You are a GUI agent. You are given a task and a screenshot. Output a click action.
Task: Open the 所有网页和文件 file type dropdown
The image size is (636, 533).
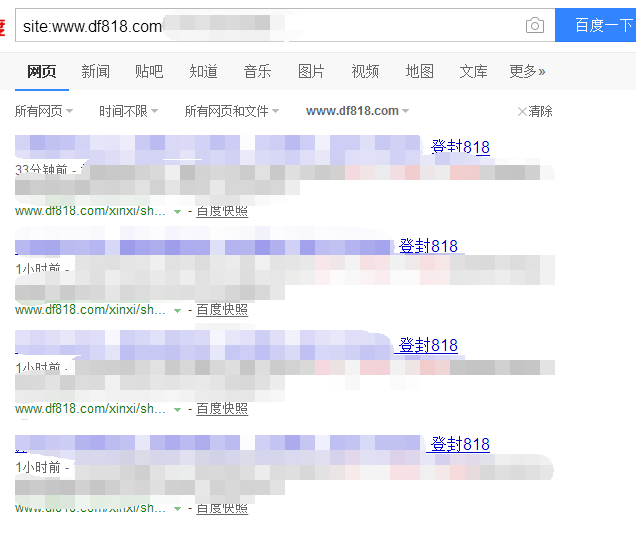click(x=232, y=111)
